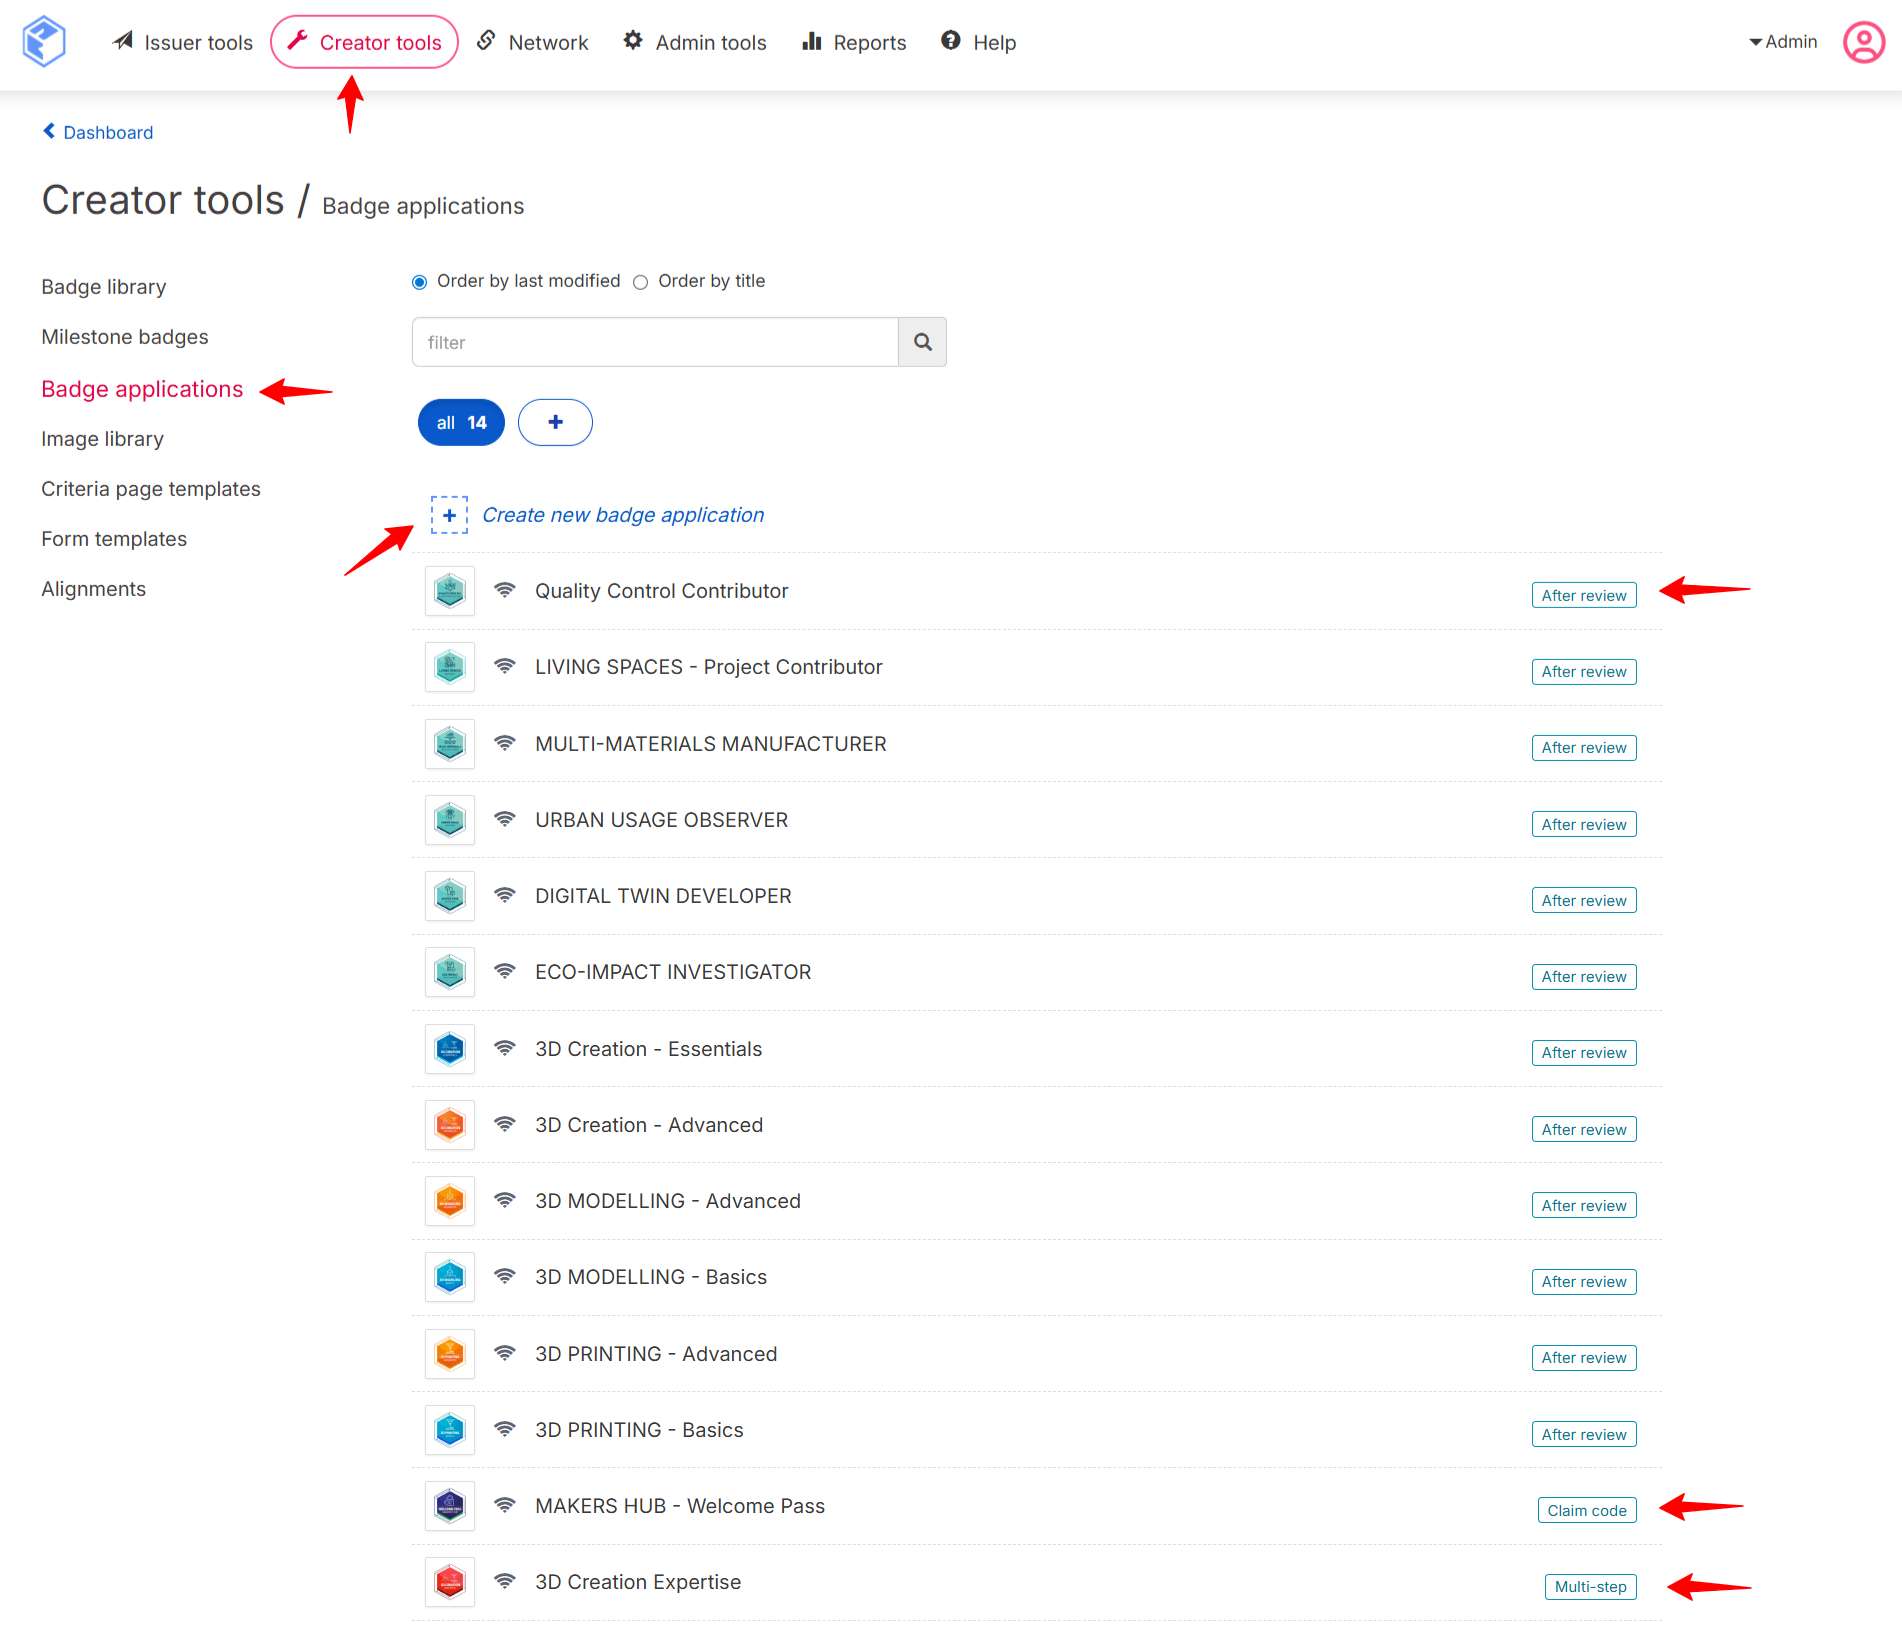Click the filter text field
This screenshot has width=1902, height=1633.
pos(655,342)
